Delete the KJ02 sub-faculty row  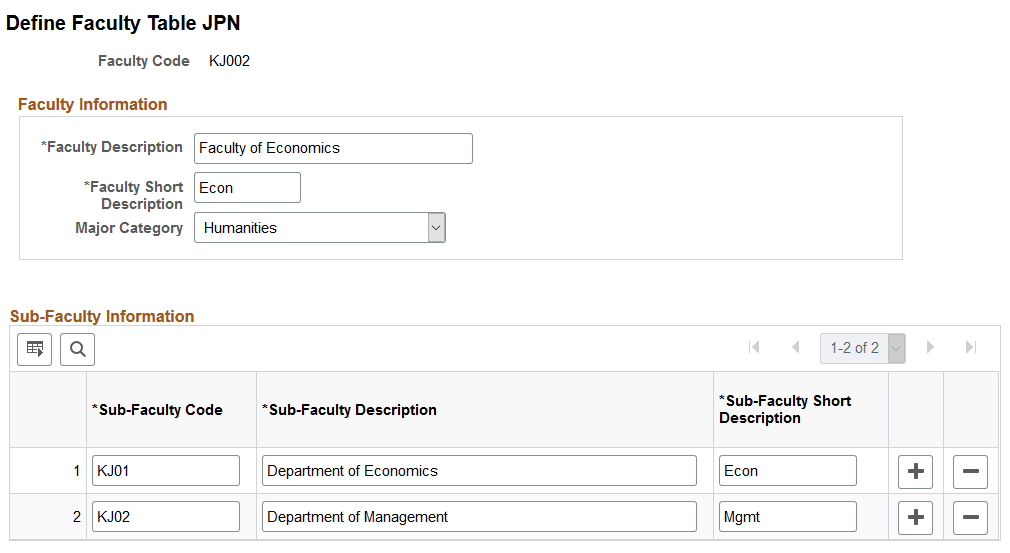tap(970, 517)
